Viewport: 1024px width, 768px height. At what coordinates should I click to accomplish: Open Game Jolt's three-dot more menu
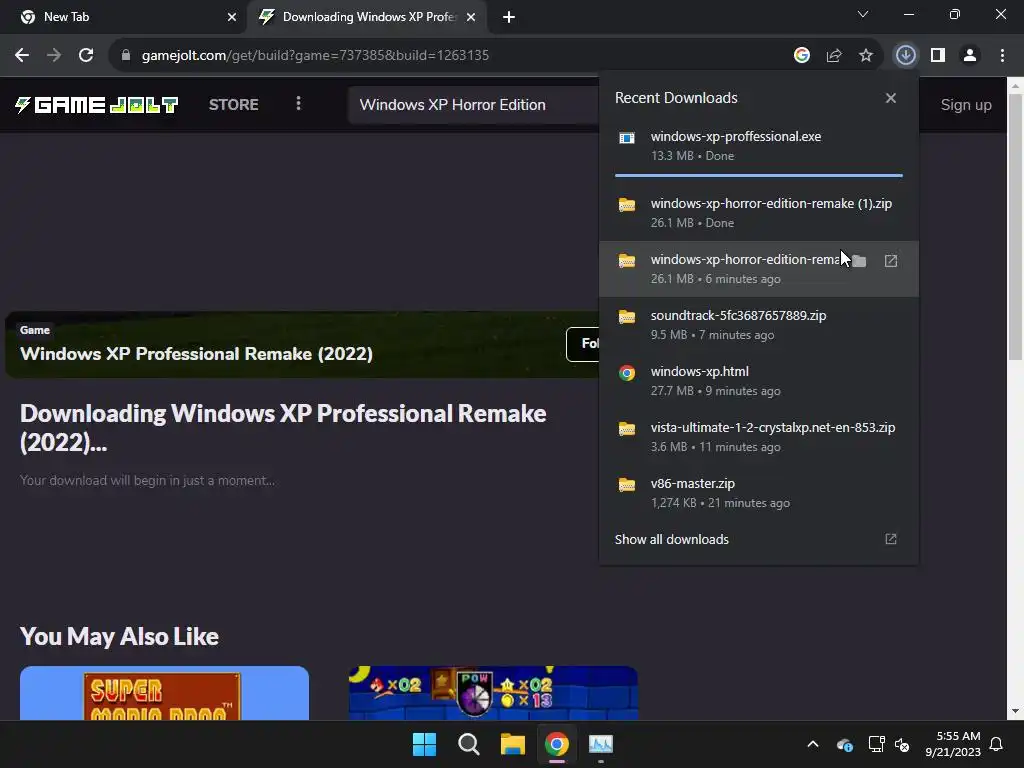click(x=298, y=104)
